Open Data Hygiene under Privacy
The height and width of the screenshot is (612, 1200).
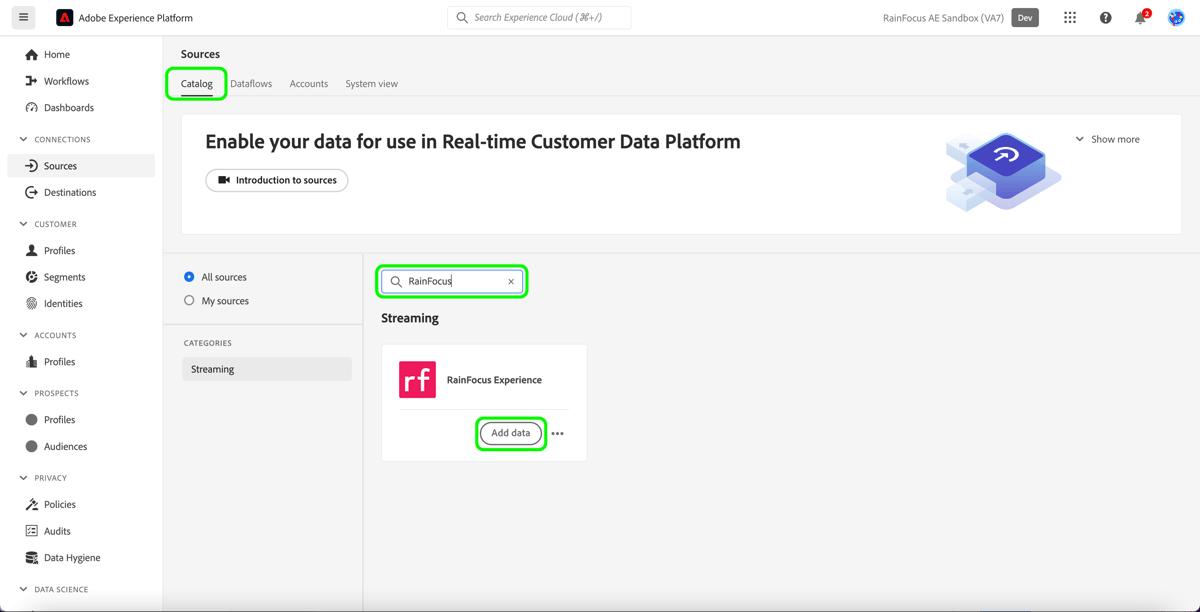coord(75,557)
